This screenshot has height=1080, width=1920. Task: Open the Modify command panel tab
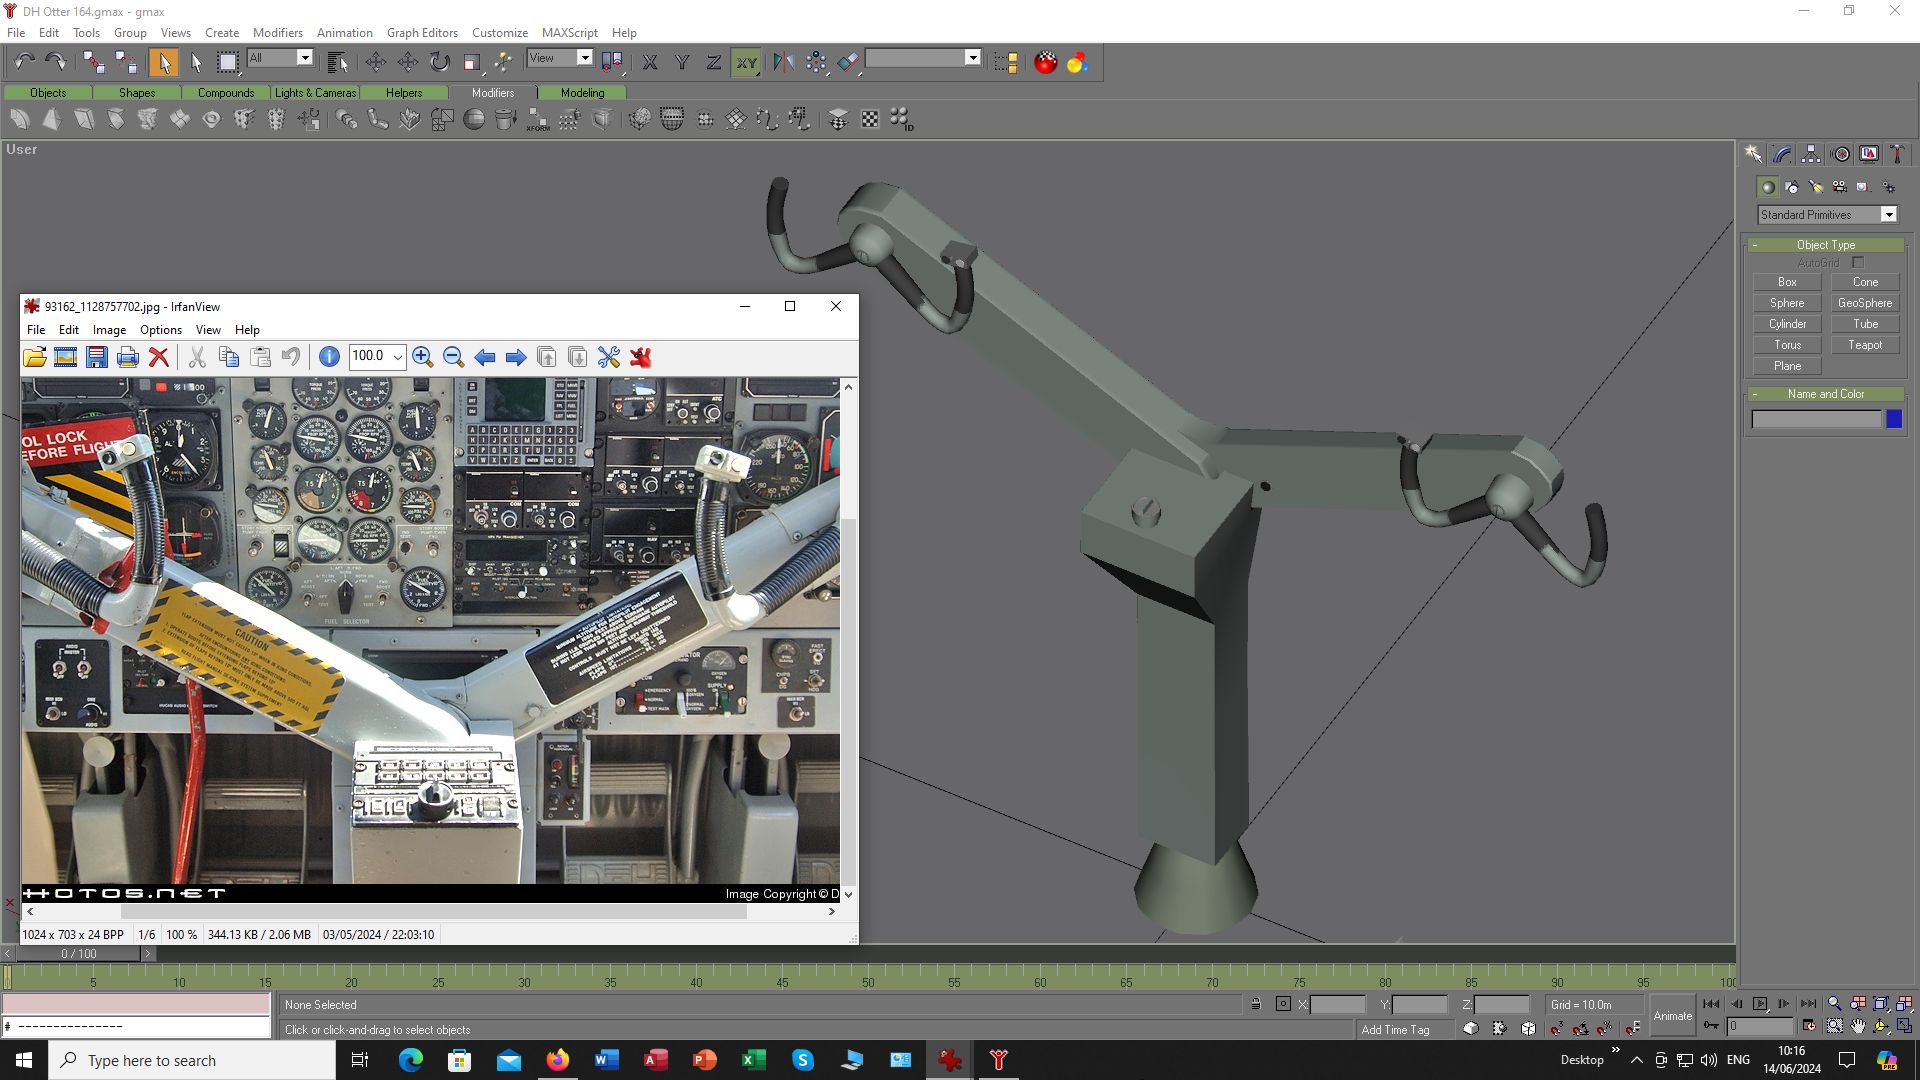pyautogui.click(x=1782, y=154)
